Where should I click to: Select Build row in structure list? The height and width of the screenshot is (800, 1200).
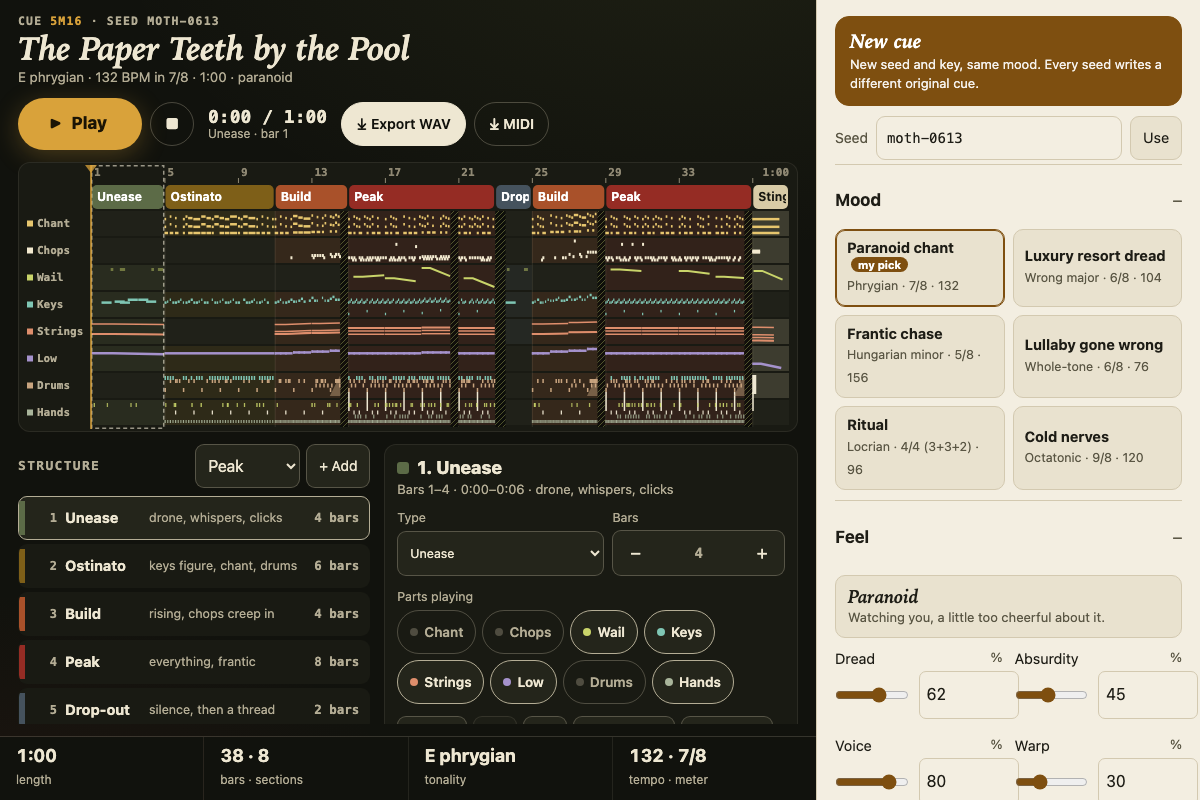coord(194,614)
